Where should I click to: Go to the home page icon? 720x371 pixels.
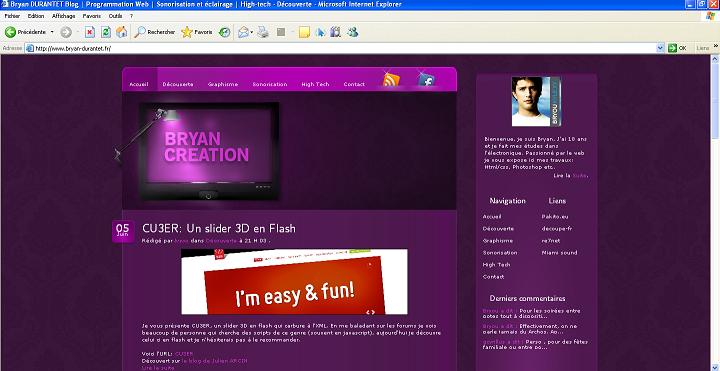[x=122, y=32]
